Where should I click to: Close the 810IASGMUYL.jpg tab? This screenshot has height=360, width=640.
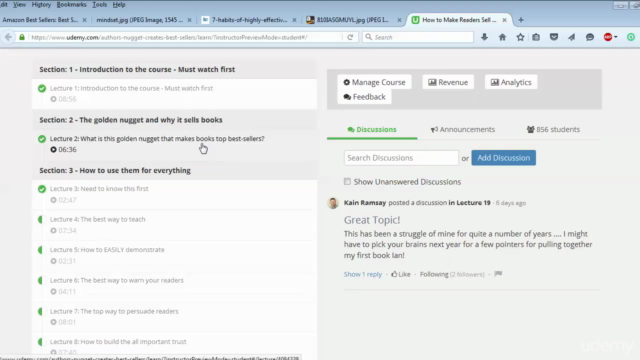click(399, 20)
